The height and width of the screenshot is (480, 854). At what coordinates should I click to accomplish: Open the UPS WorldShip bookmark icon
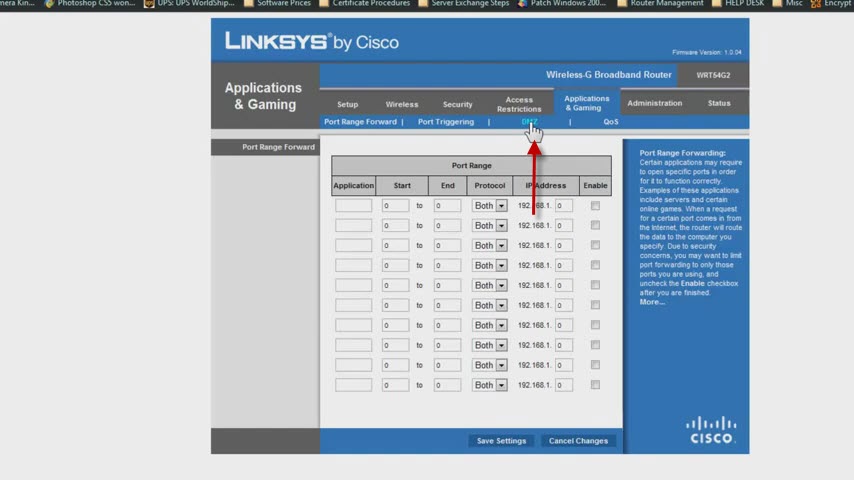click(149, 3)
